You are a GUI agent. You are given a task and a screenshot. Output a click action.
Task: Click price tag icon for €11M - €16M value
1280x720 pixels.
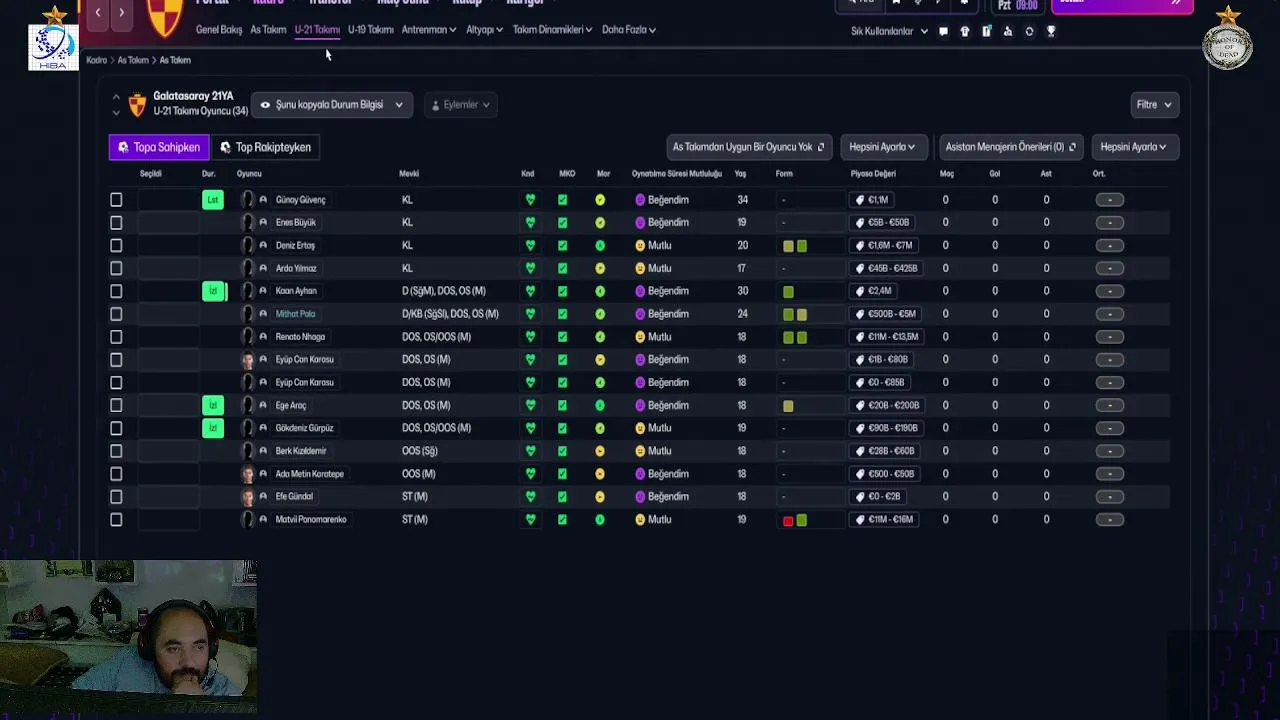click(x=860, y=520)
